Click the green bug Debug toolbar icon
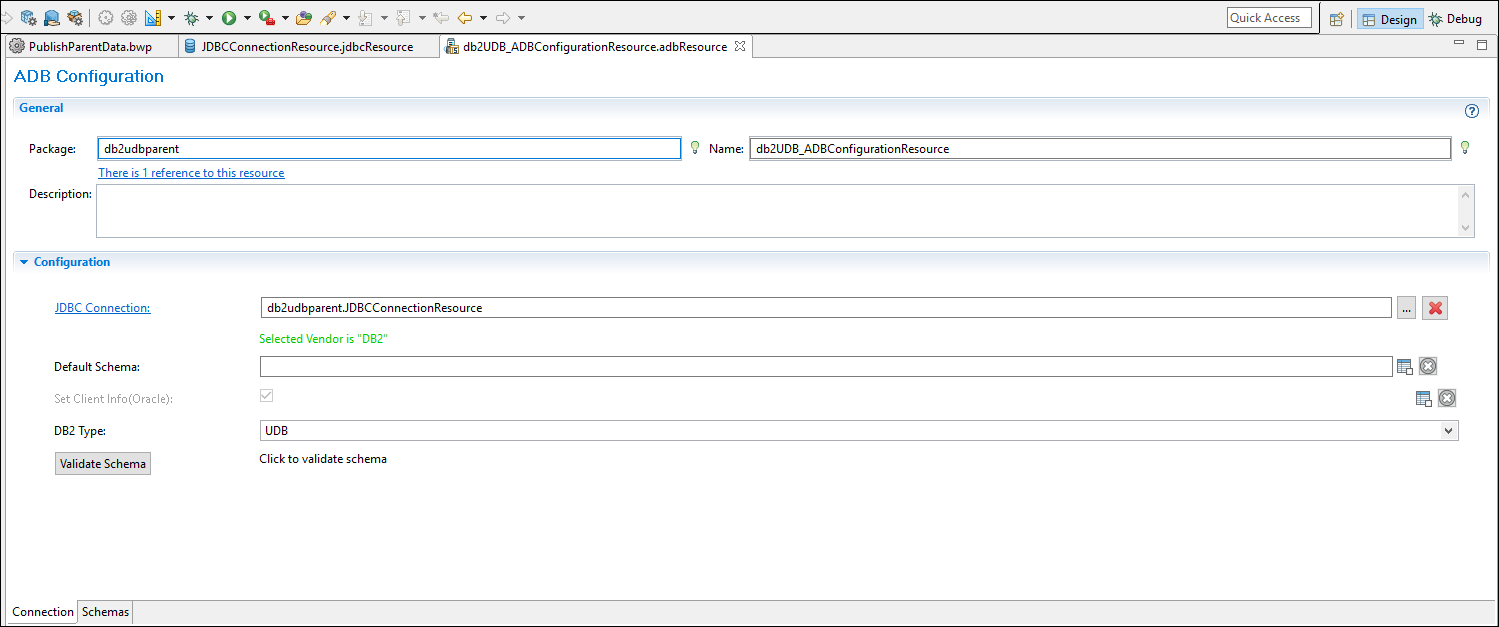 [191, 17]
